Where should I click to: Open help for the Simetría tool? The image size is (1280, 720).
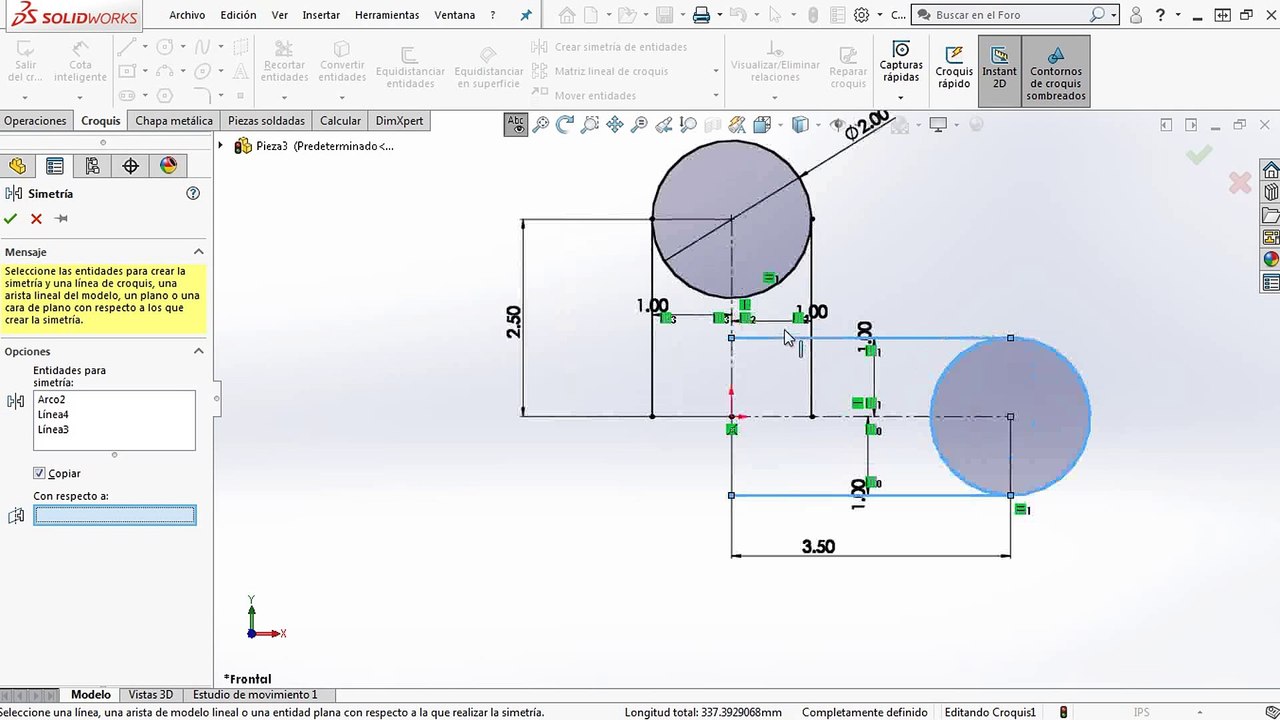pos(194,194)
